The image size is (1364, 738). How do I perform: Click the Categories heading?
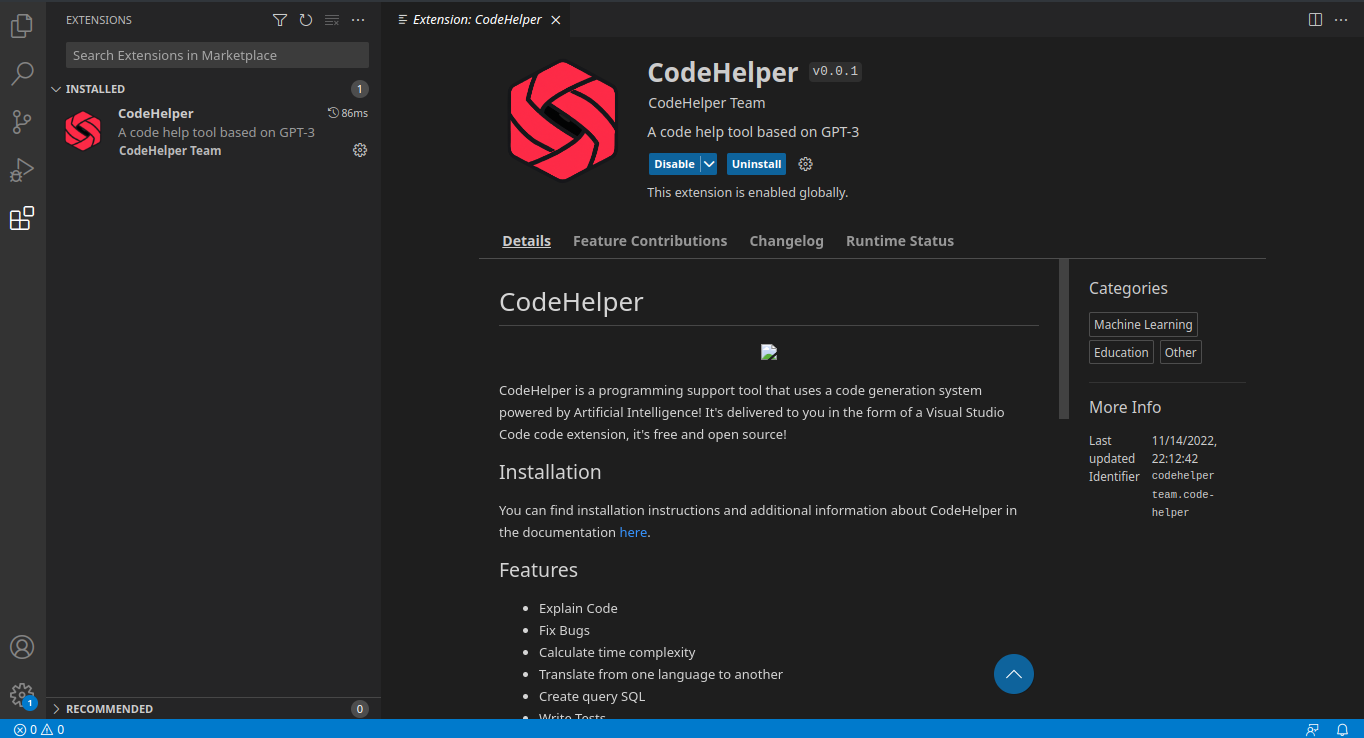(x=1128, y=288)
